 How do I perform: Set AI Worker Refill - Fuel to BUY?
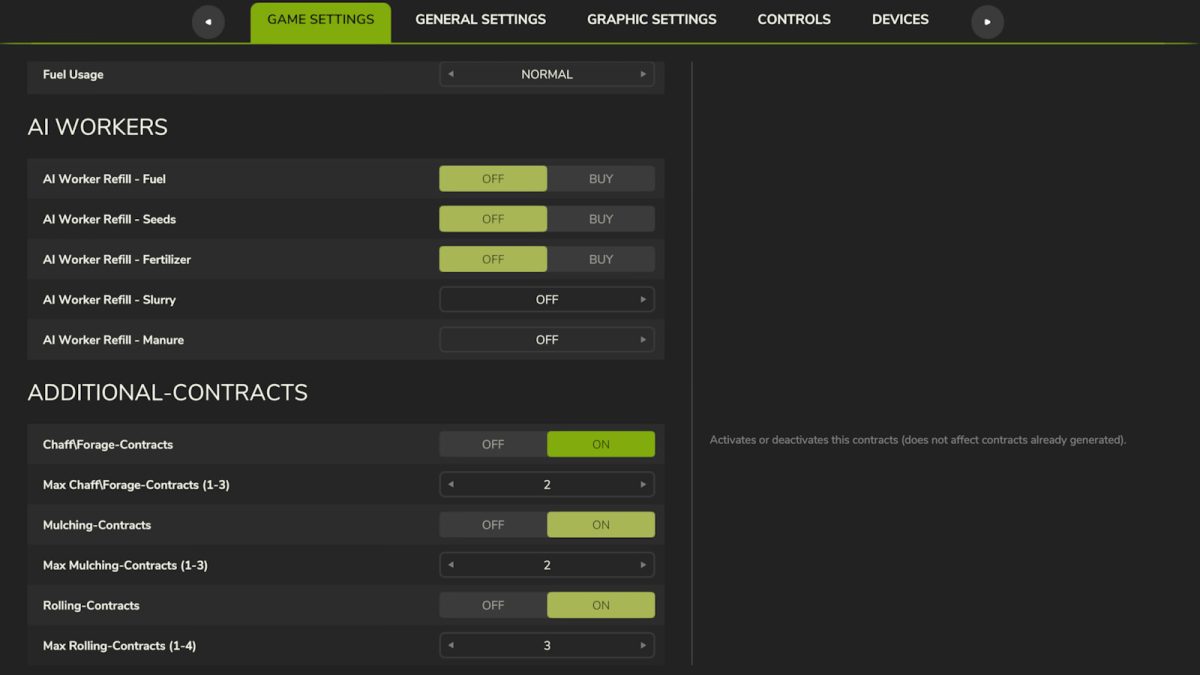tap(601, 178)
